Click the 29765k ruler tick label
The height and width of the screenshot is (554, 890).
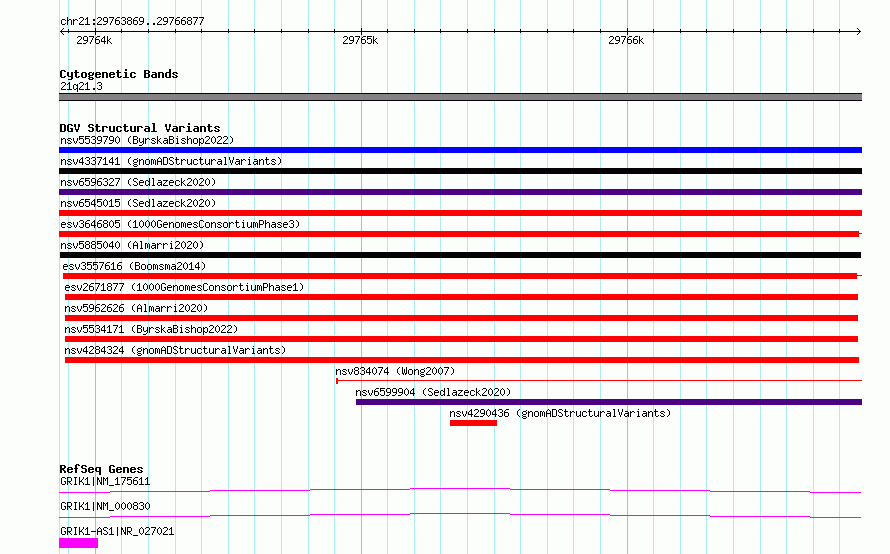[x=360, y=40]
